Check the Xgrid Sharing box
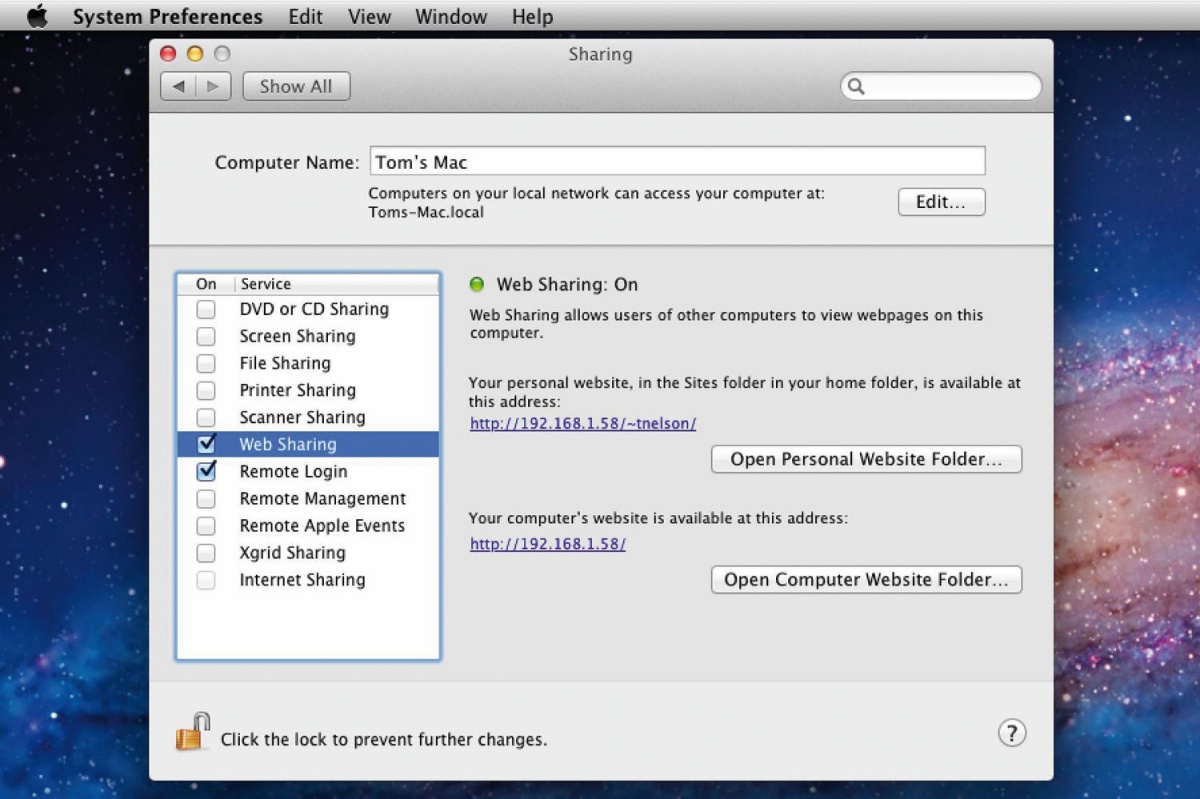This screenshot has height=799, width=1200. point(206,553)
